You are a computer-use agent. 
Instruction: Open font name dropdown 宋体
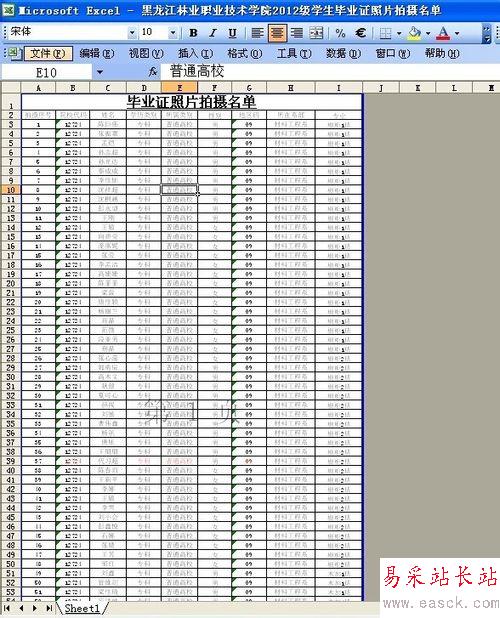pos(132,33)
